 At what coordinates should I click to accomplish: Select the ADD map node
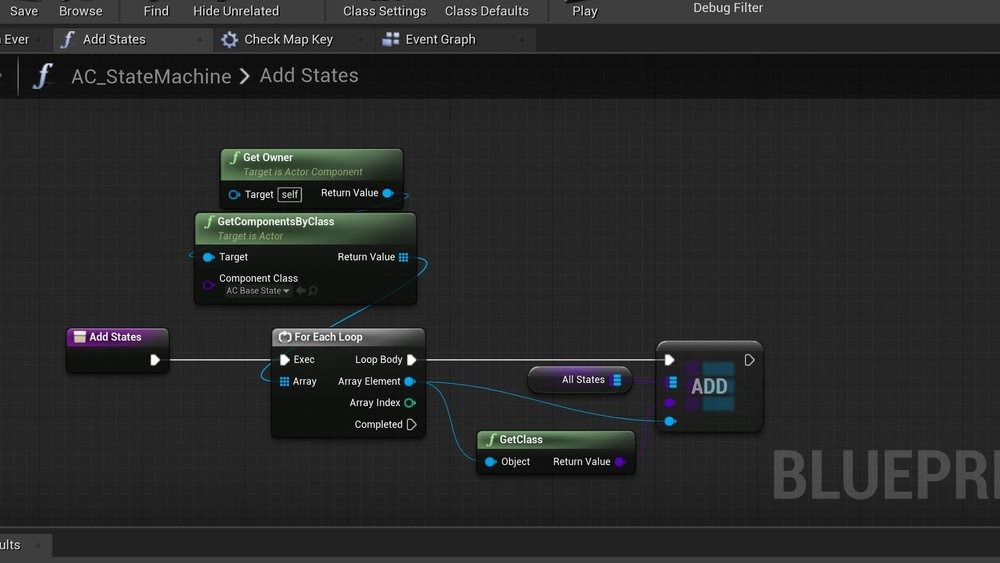(710, 386)
